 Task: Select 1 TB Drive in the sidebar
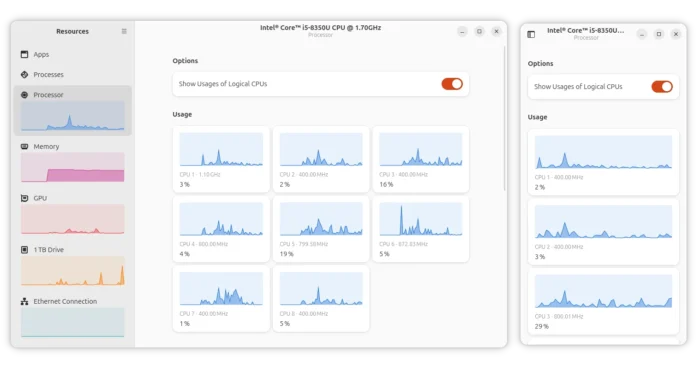(x=73, y=266)
